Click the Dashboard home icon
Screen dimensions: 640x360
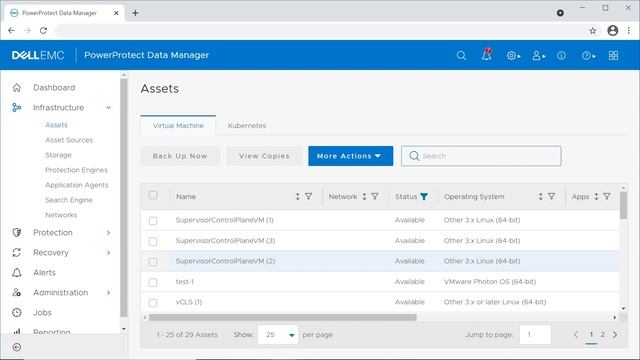coord(17,87)
